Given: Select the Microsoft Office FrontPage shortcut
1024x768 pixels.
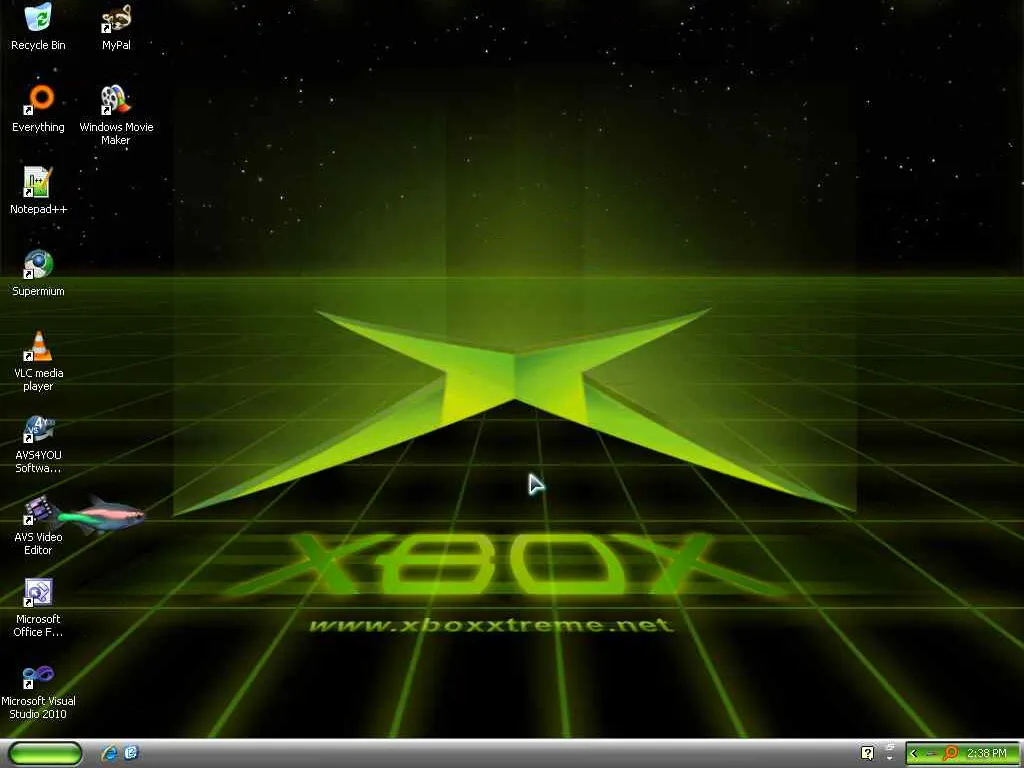Looking at the screenshot, I should (38, 608).
